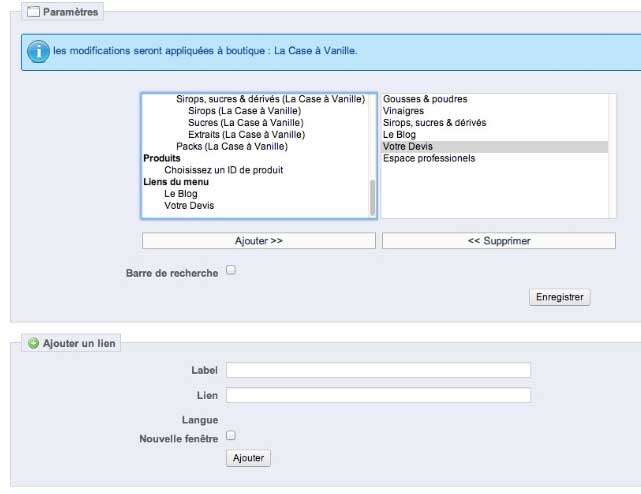Image resolution: width=641 pixels, height=494 pixels.
Task: Select highlighted Votre Devis in selected list
Action: 495,146
